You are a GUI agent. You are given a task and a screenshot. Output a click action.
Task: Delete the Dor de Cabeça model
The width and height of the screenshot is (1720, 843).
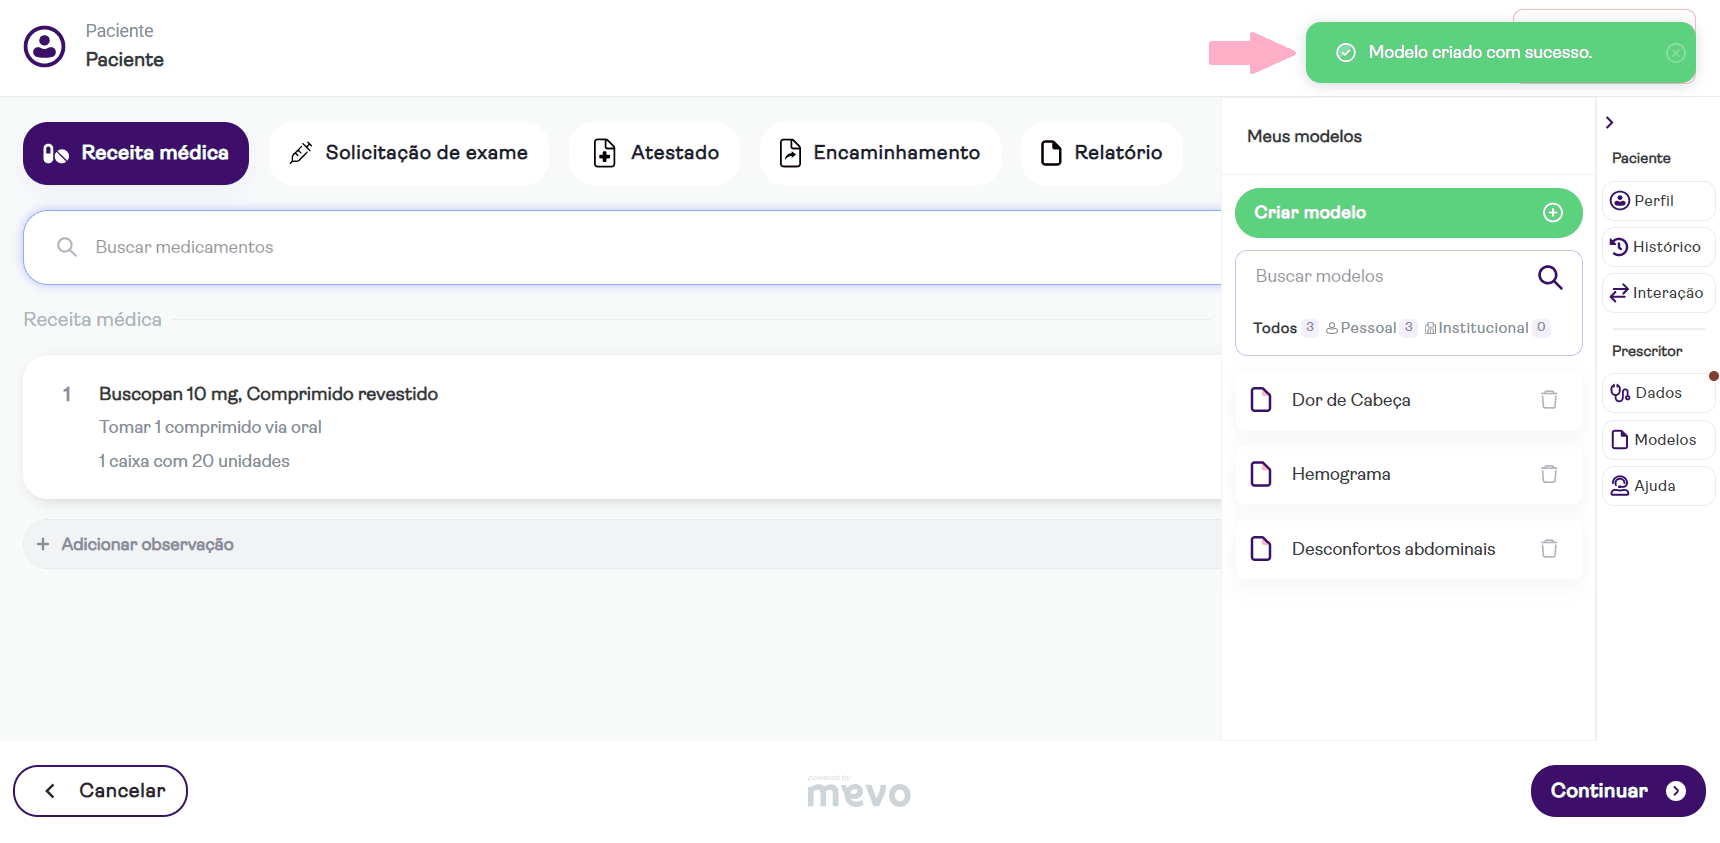pos(1548,400)
